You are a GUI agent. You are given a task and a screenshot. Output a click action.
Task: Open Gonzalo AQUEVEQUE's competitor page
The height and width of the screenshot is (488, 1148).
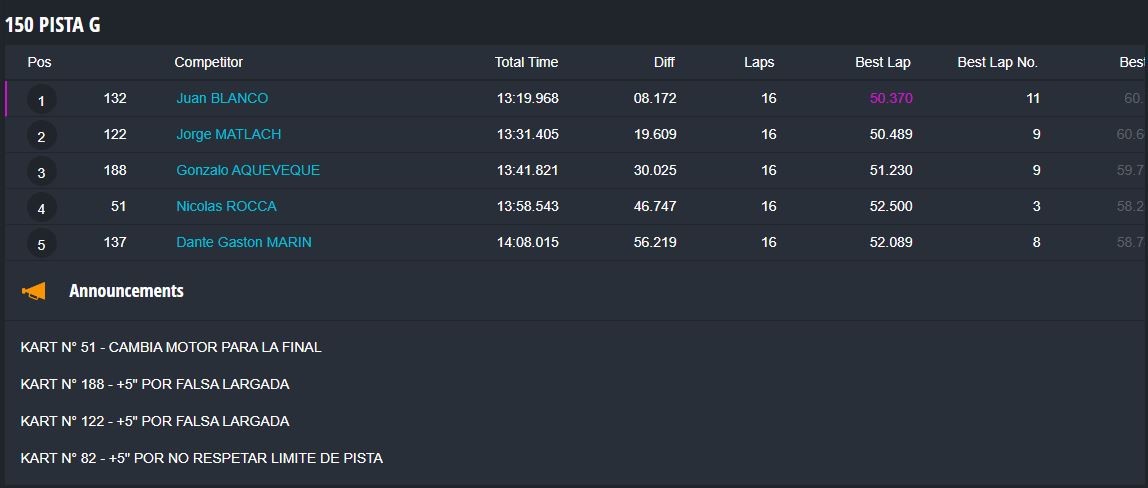tap(248, 170)
